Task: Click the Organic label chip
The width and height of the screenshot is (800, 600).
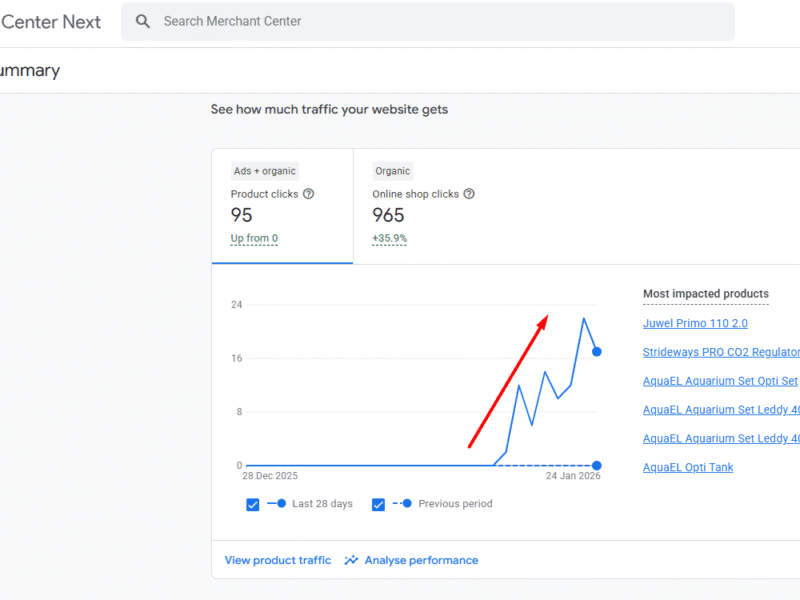Action: (x=393, y=171)
